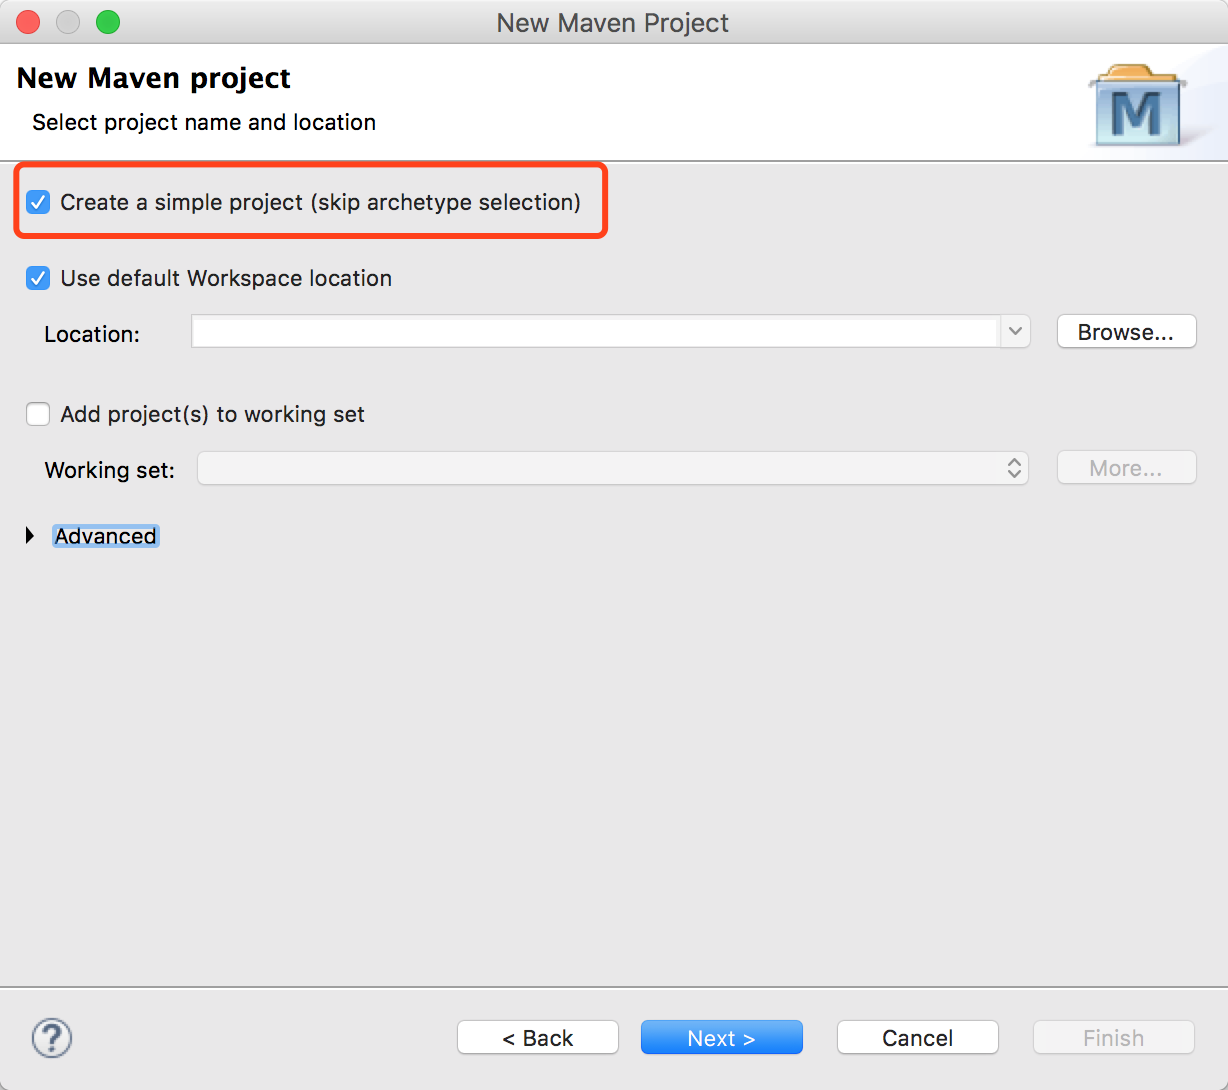Click the New Maven project heading area
The width and height of the screenshot is (1228, 1090).
pyautogui.click(x=152, y=77)
